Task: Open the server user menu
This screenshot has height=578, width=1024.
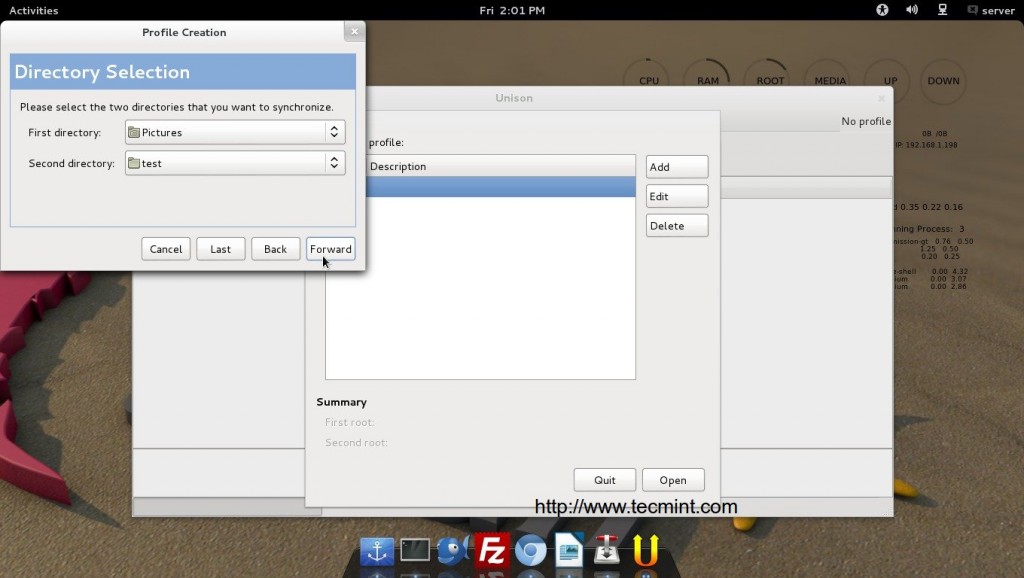Action: 990,10
